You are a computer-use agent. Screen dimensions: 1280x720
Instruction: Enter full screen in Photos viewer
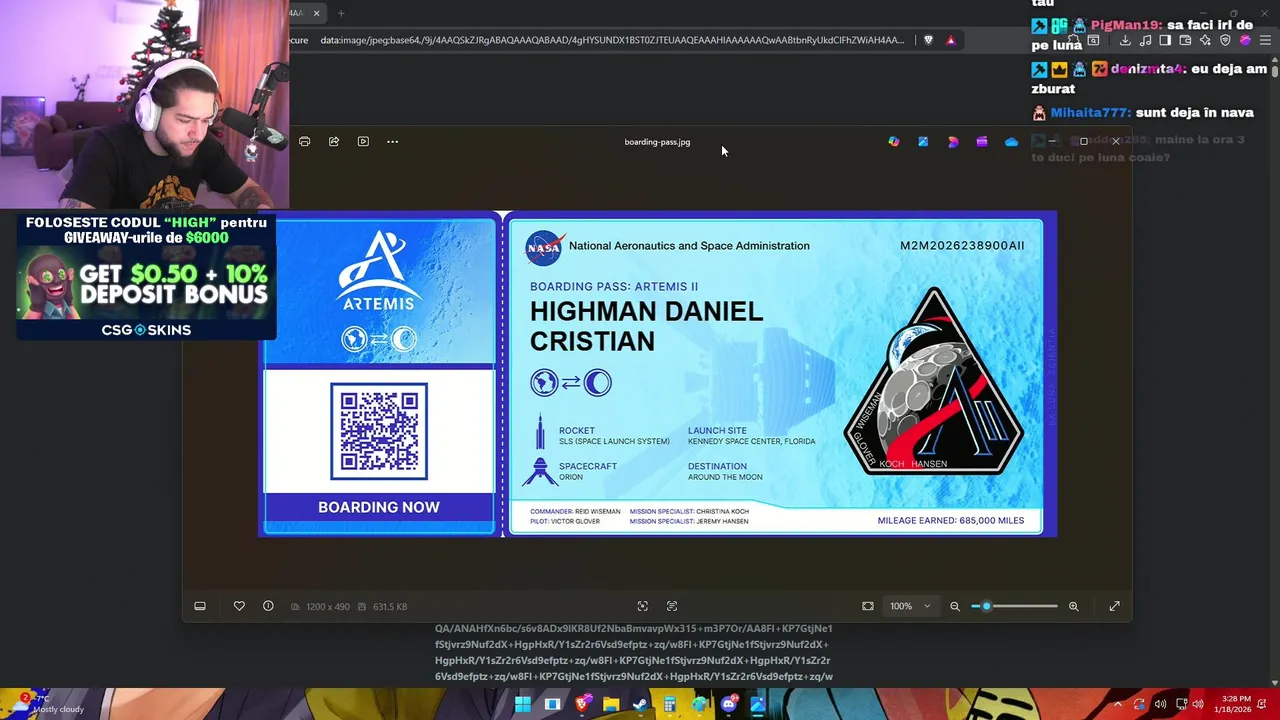pyautogui.click(x=1115, y=606)
